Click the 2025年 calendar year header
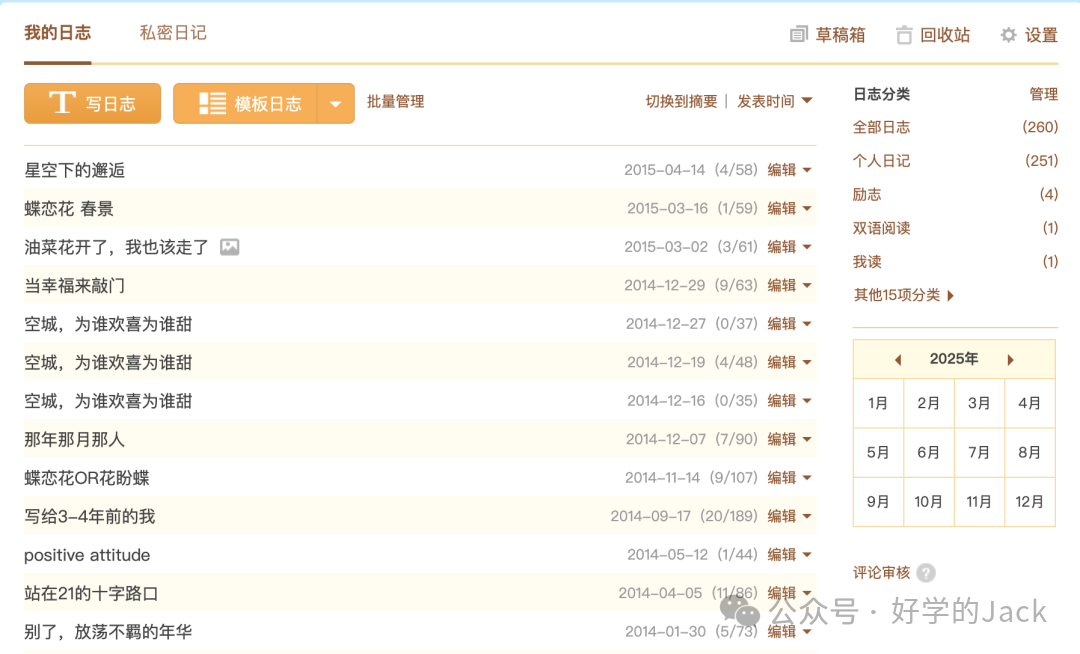The height and width of the screenshot is (654, 1080). click(x=954, y=359)
